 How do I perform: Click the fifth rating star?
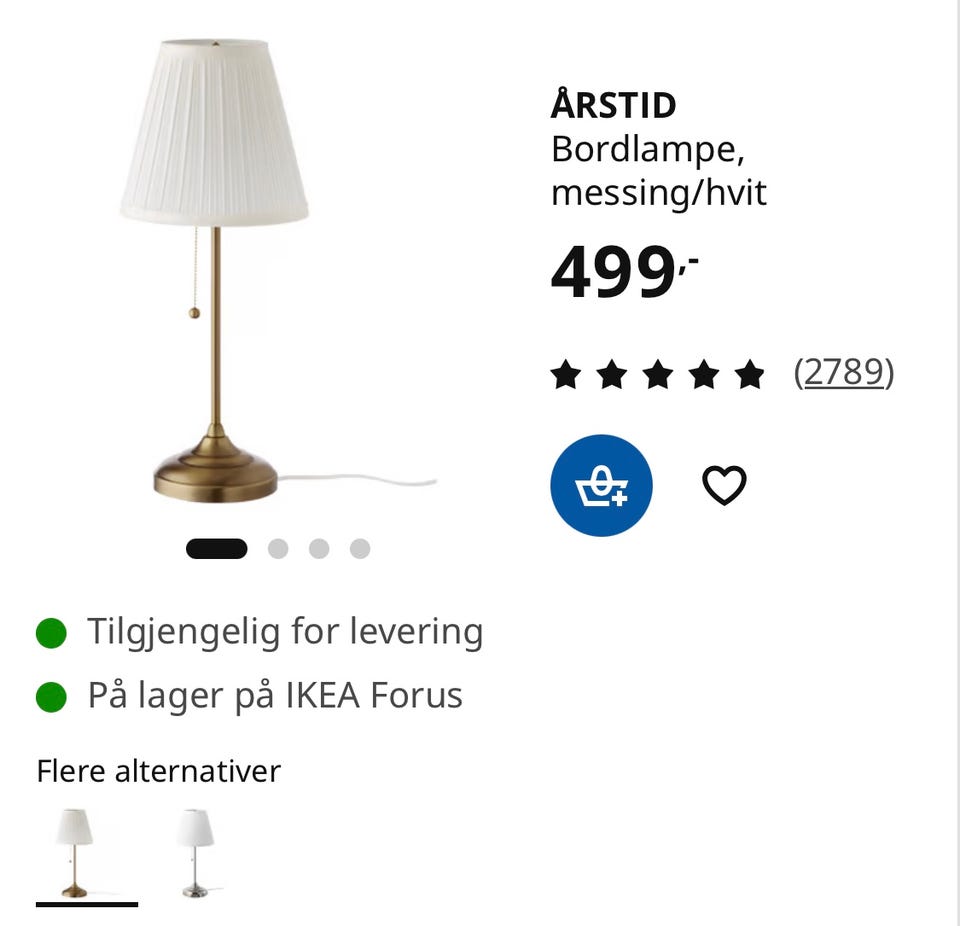click(x=750, y=374)
